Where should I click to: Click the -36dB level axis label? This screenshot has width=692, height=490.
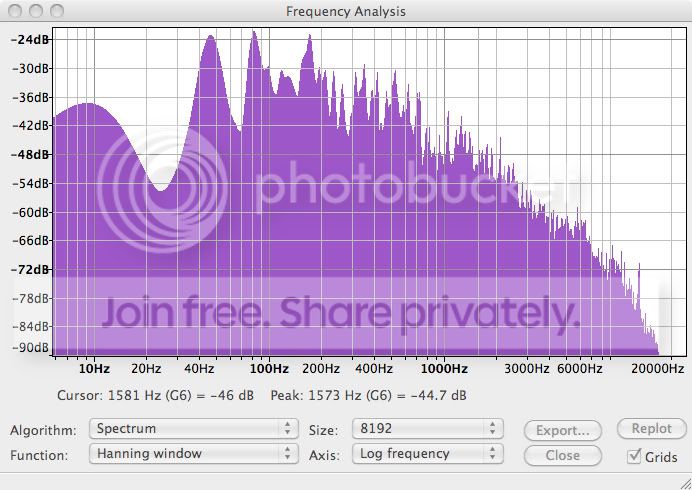(30, 97)
